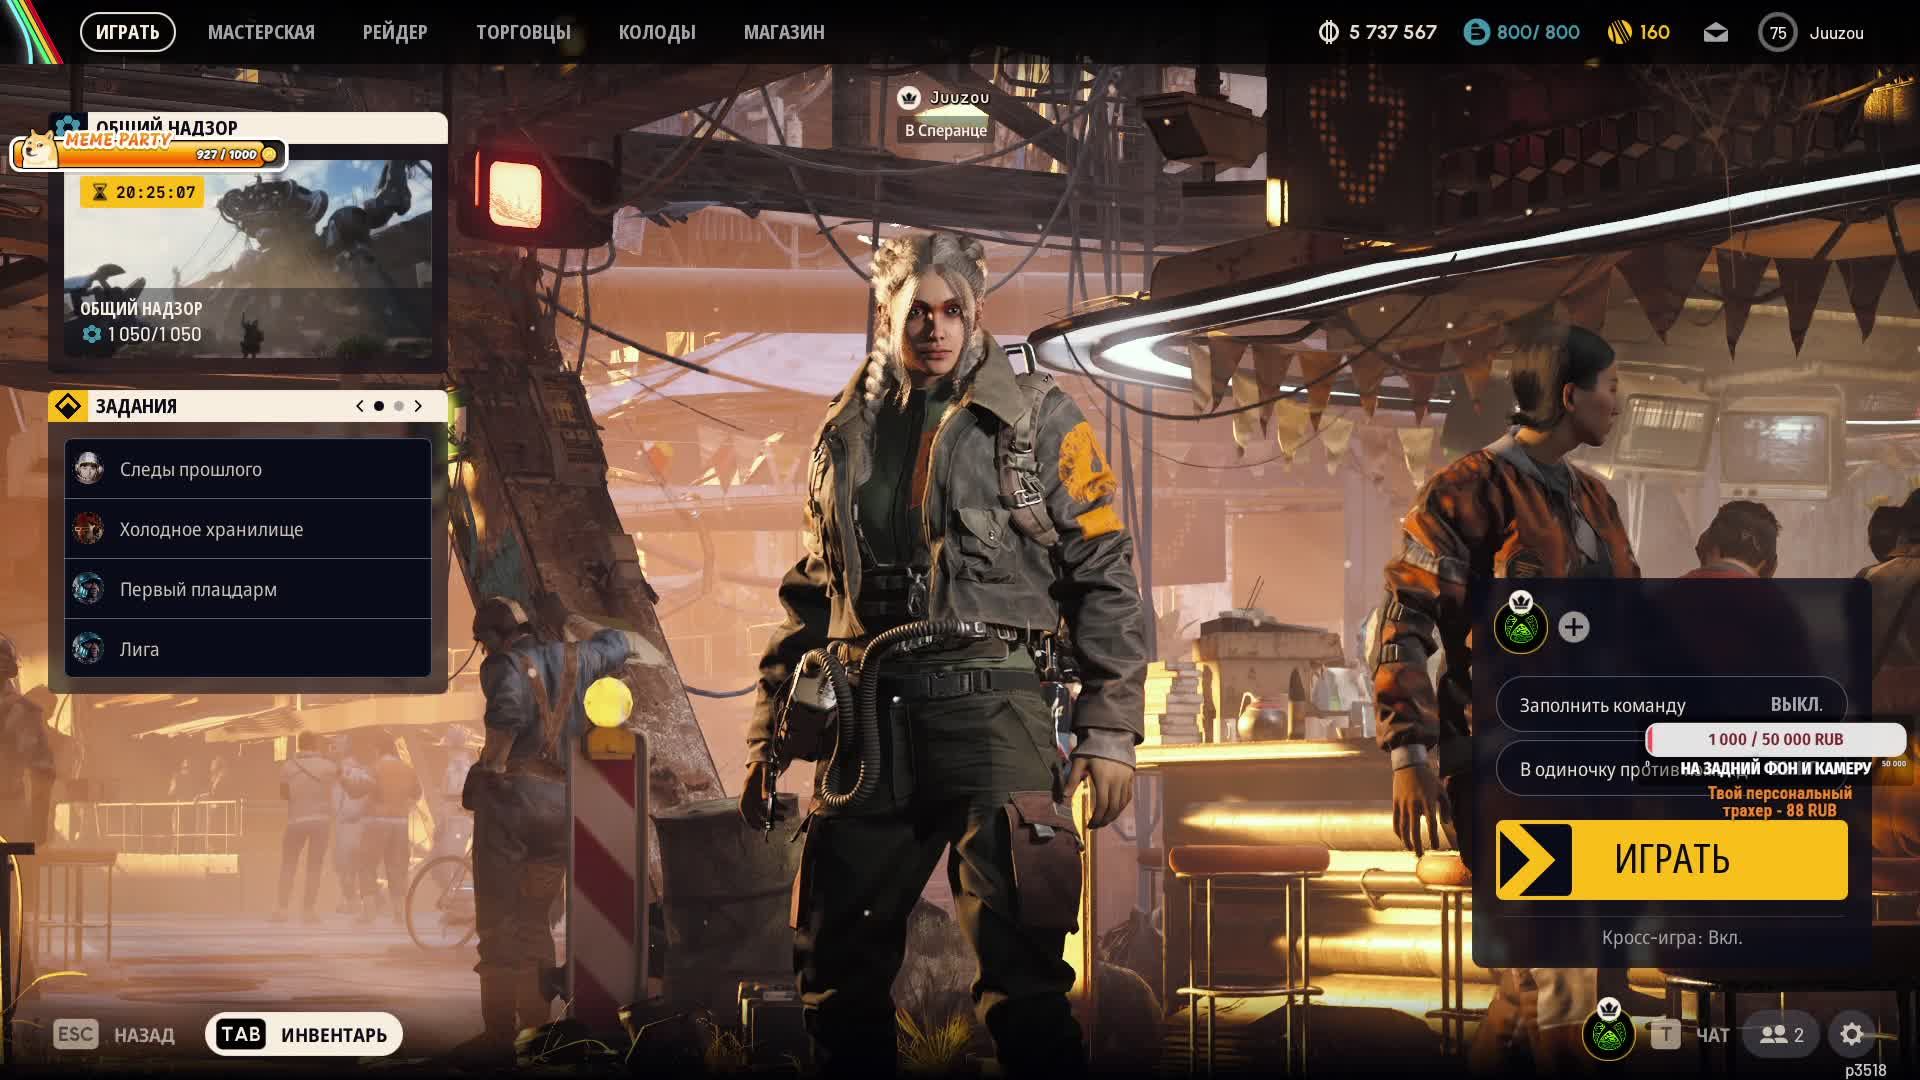Image resolution: width=1920 pixels, height=1080 pixels.
Task: Click the coin currency icon next to 5 737 567
Action: pos(1328,33)
